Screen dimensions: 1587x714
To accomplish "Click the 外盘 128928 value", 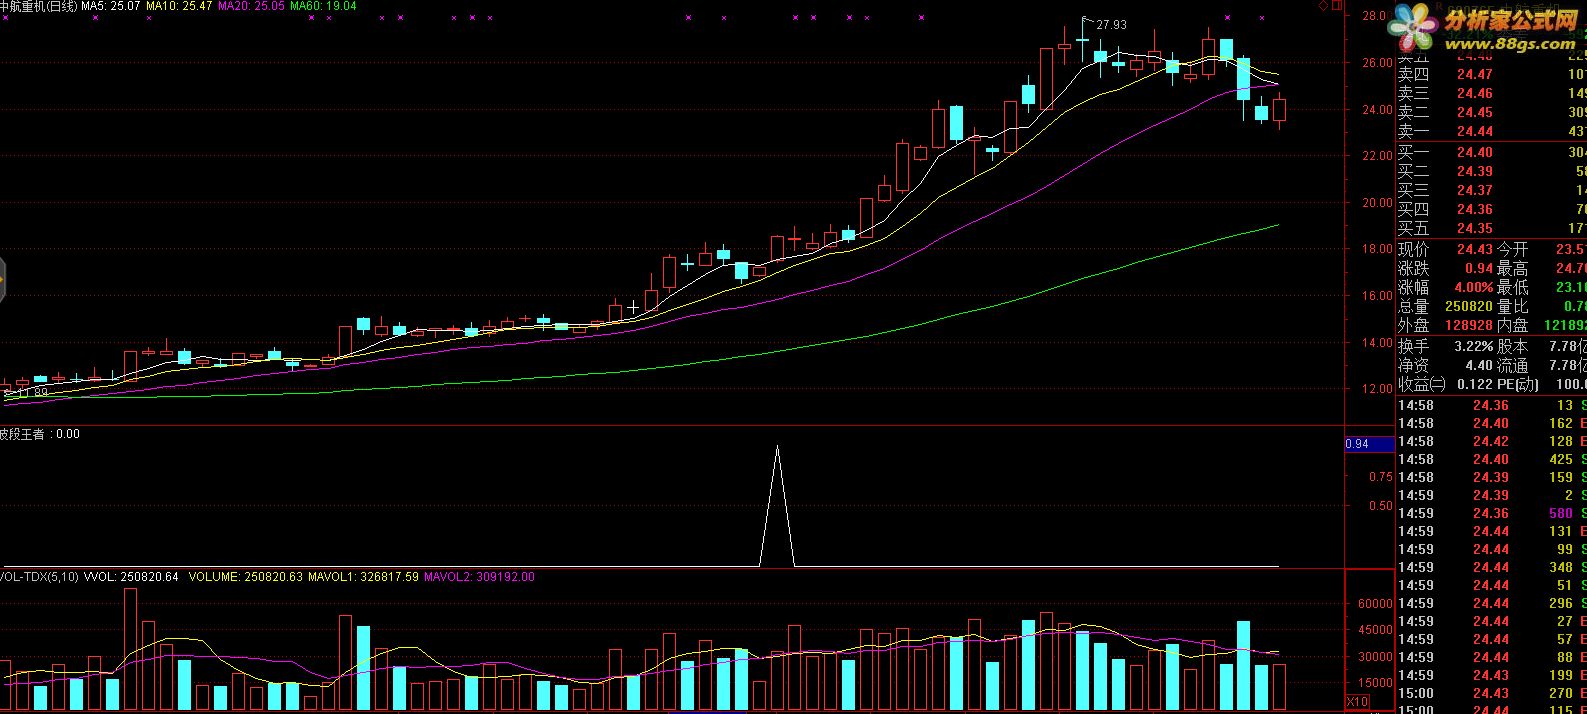I will click(x=1469, y=325).
